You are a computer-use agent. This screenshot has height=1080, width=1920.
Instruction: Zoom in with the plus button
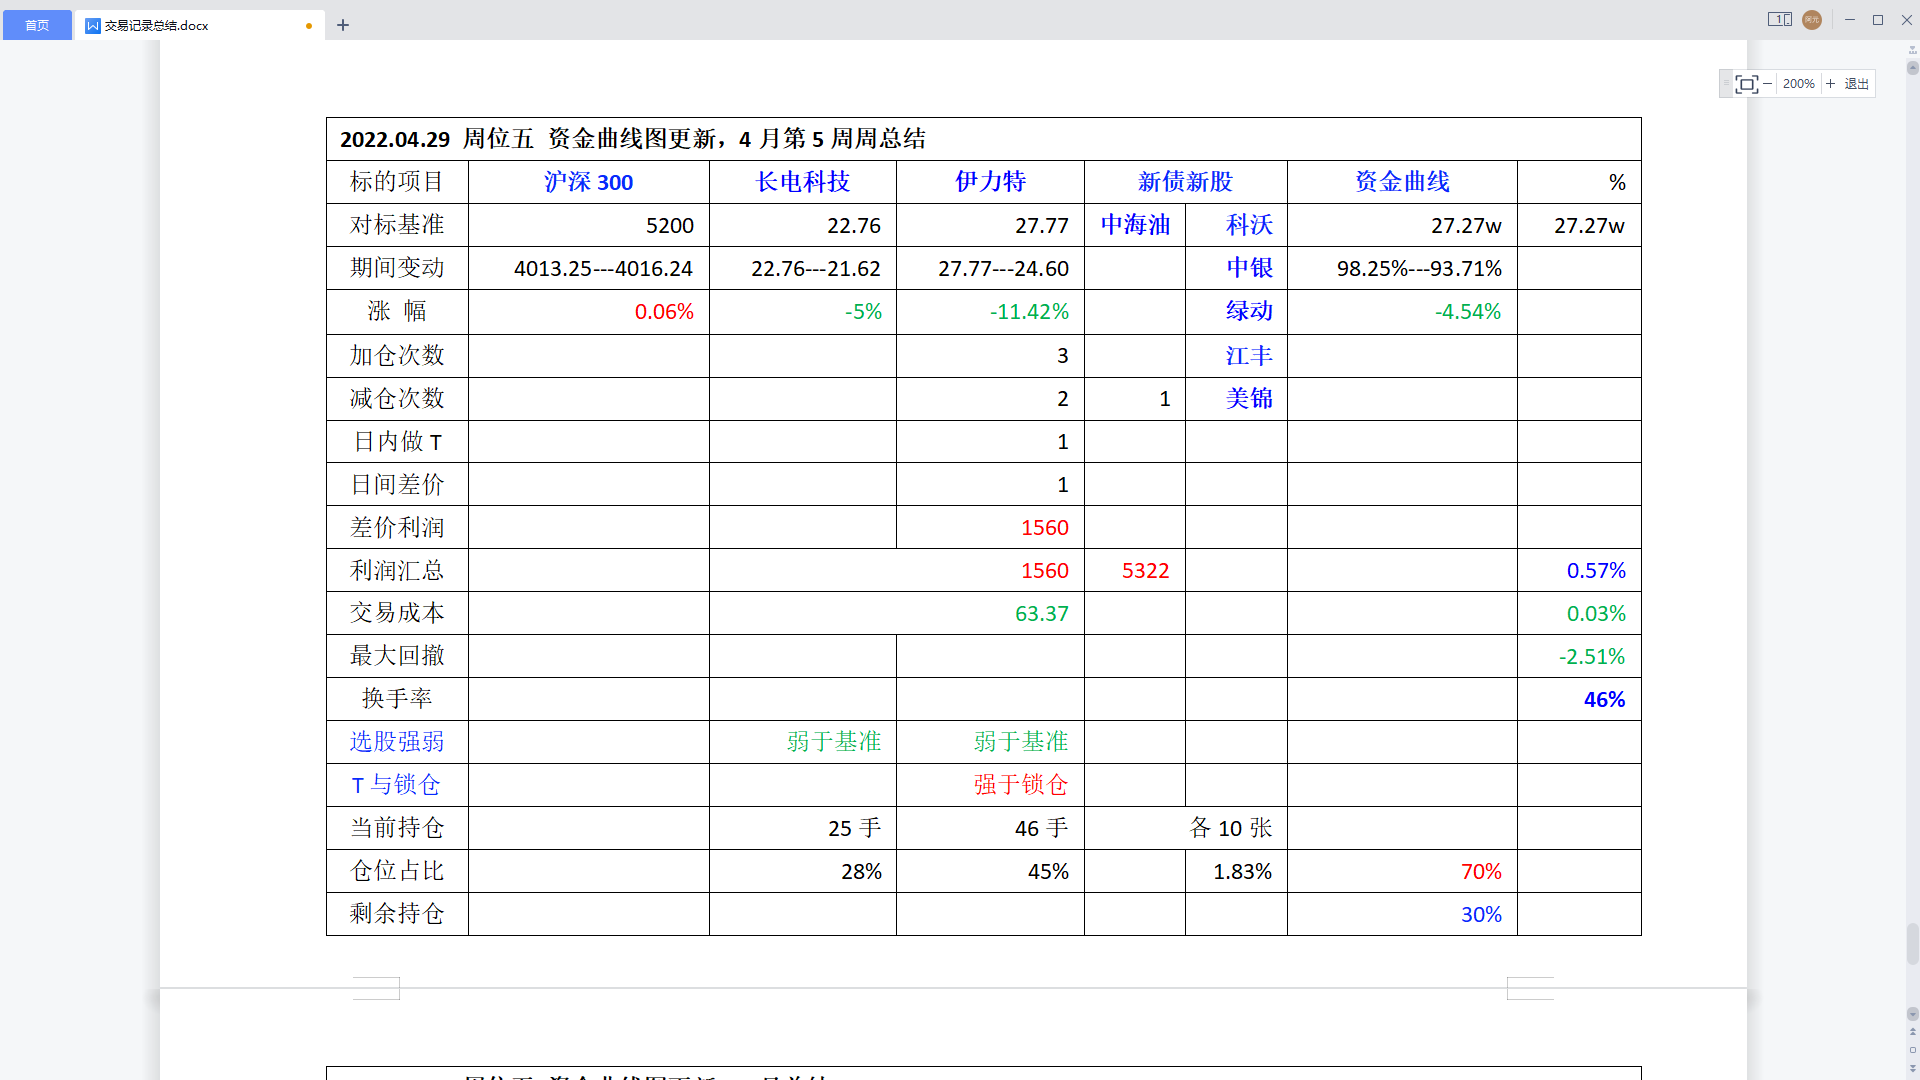pyautogui.click(x=1831, y=84)
